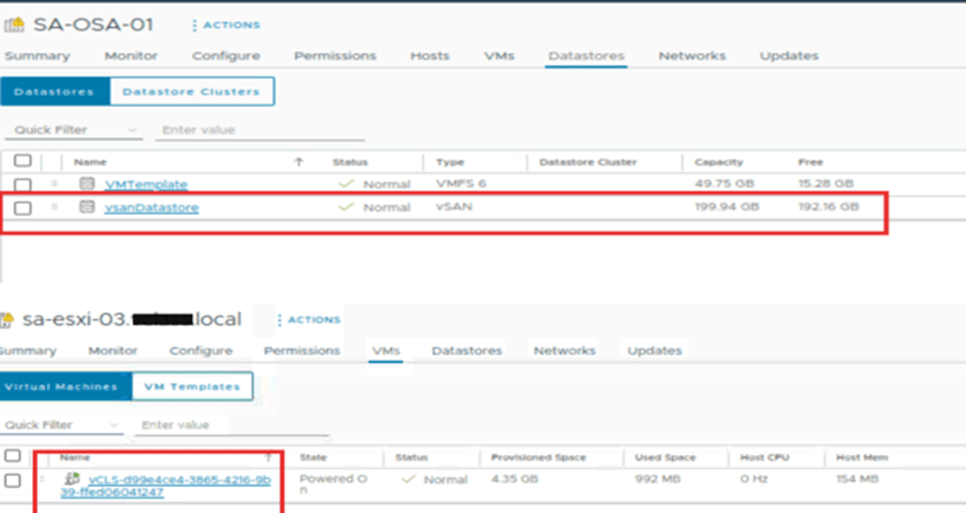Select the vCLS virtual machine checkbox
Viewport: 966px width, 513px height.
(x=12, y=480)
